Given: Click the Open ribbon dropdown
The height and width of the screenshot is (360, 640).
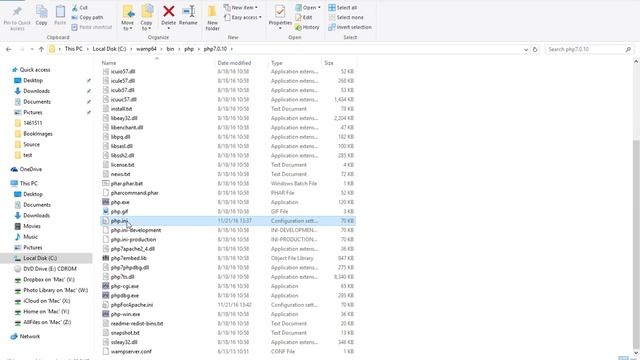Looking at the screenshot, I should pyautogui.click(x=308, y=8).
